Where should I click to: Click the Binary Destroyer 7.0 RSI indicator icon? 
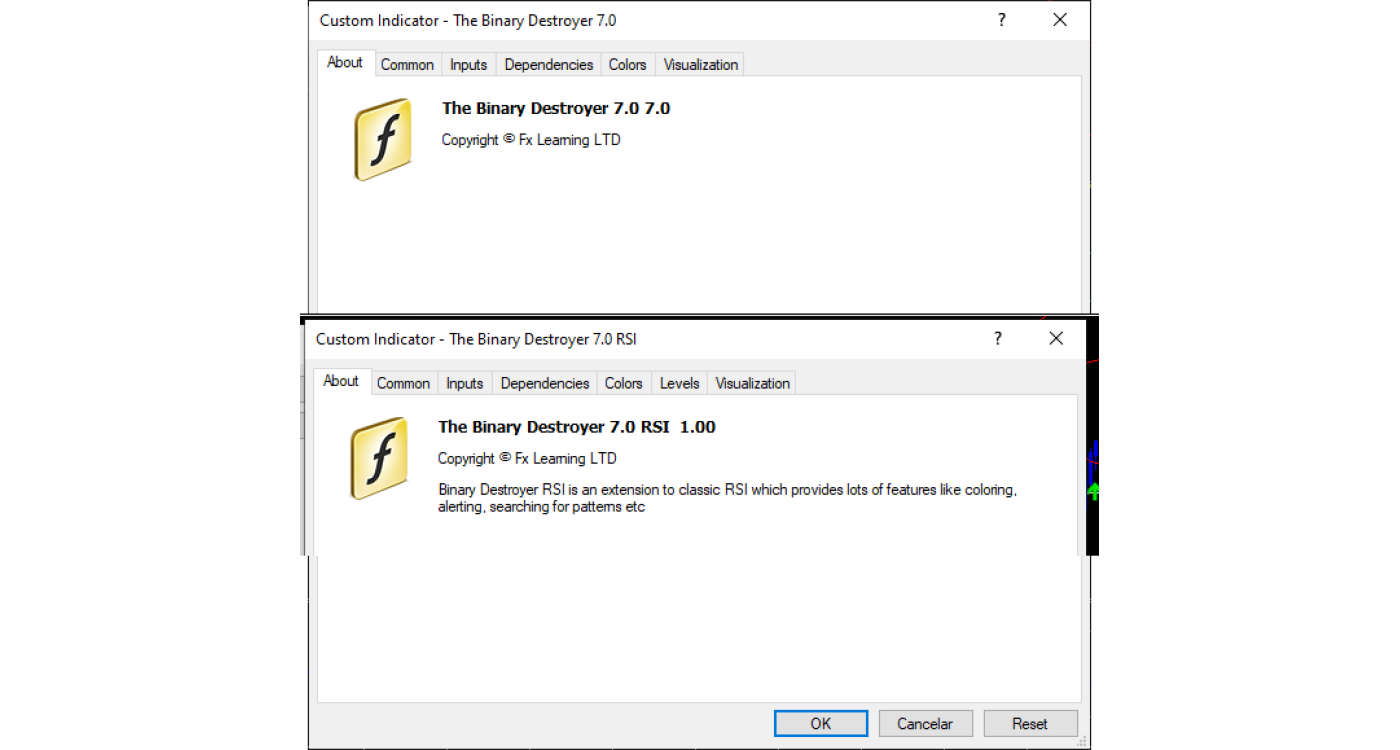[379, 458]
